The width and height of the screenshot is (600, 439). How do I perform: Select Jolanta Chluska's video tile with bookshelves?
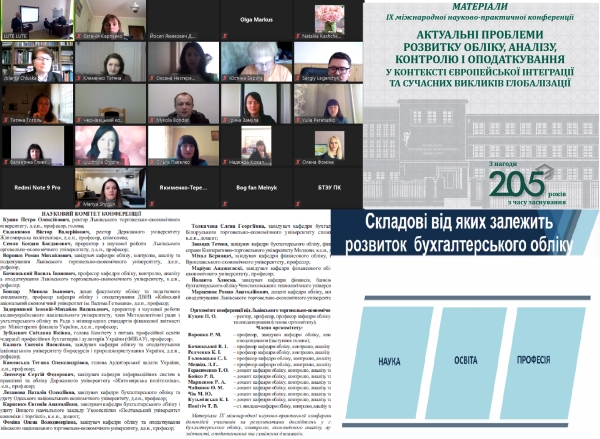click(38, 62)
